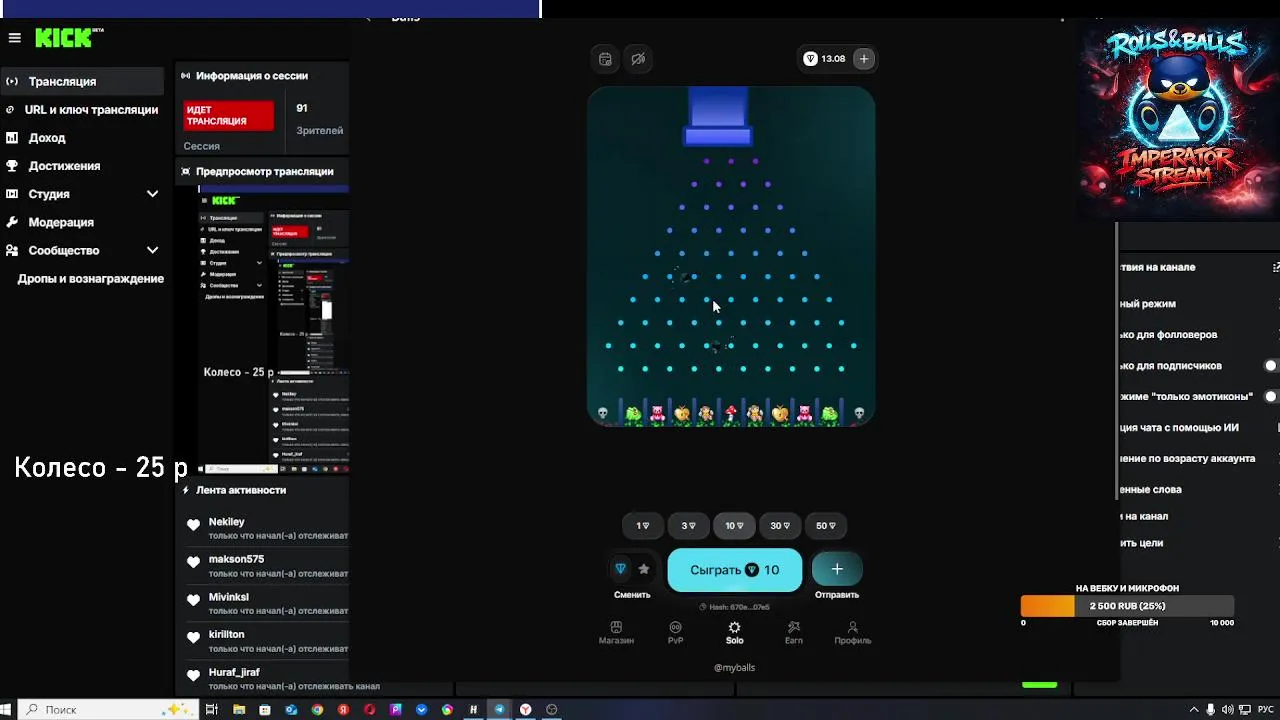This screenshot has width=1280, height=720.
Task: Switch currency to Stars
Action: (644, 569)
